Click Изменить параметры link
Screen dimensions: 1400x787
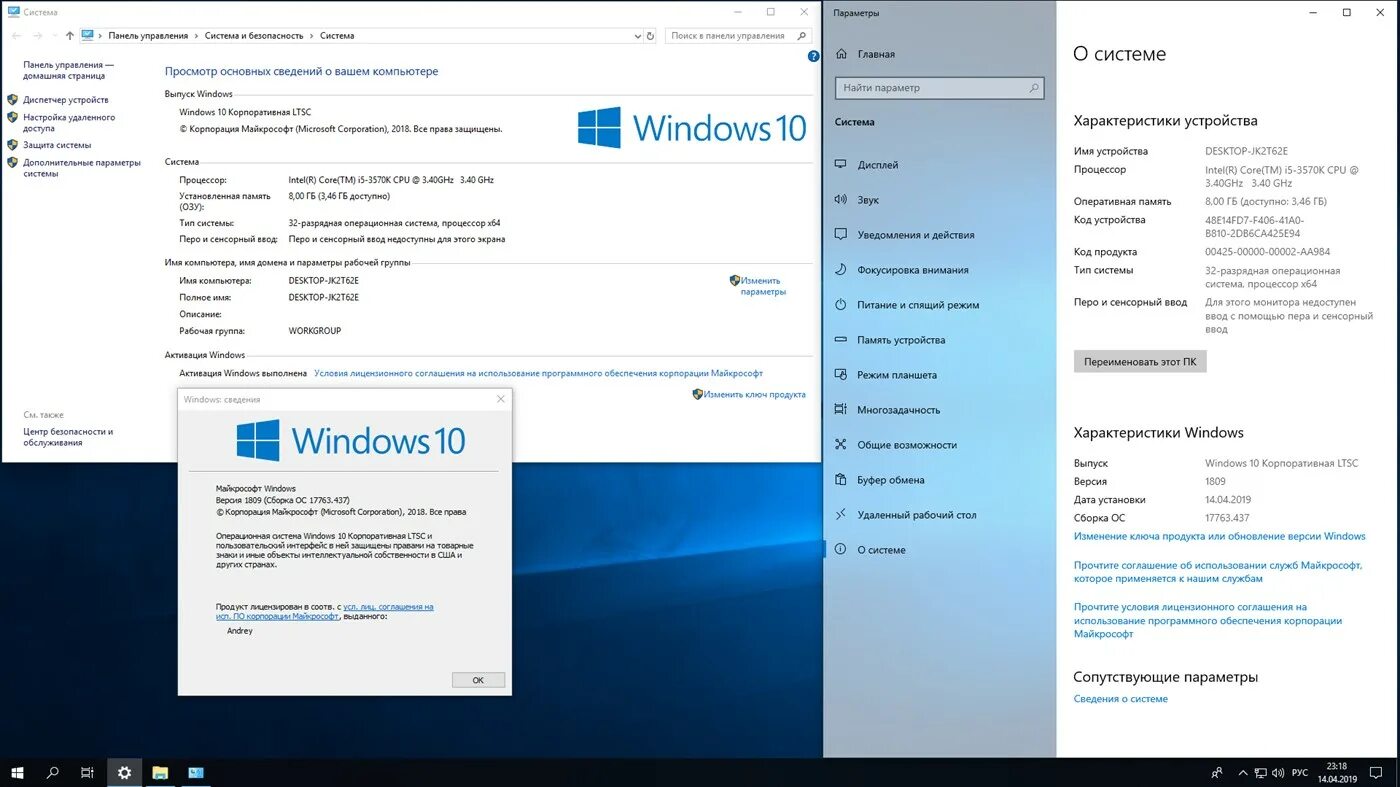[763, 286]
